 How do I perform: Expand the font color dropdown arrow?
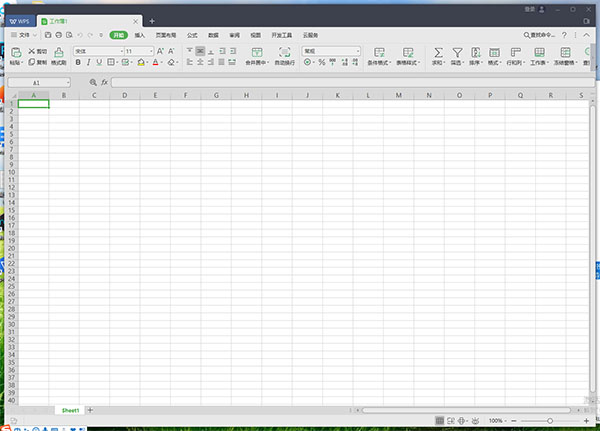pyautogui.click(x=161, y=62)
